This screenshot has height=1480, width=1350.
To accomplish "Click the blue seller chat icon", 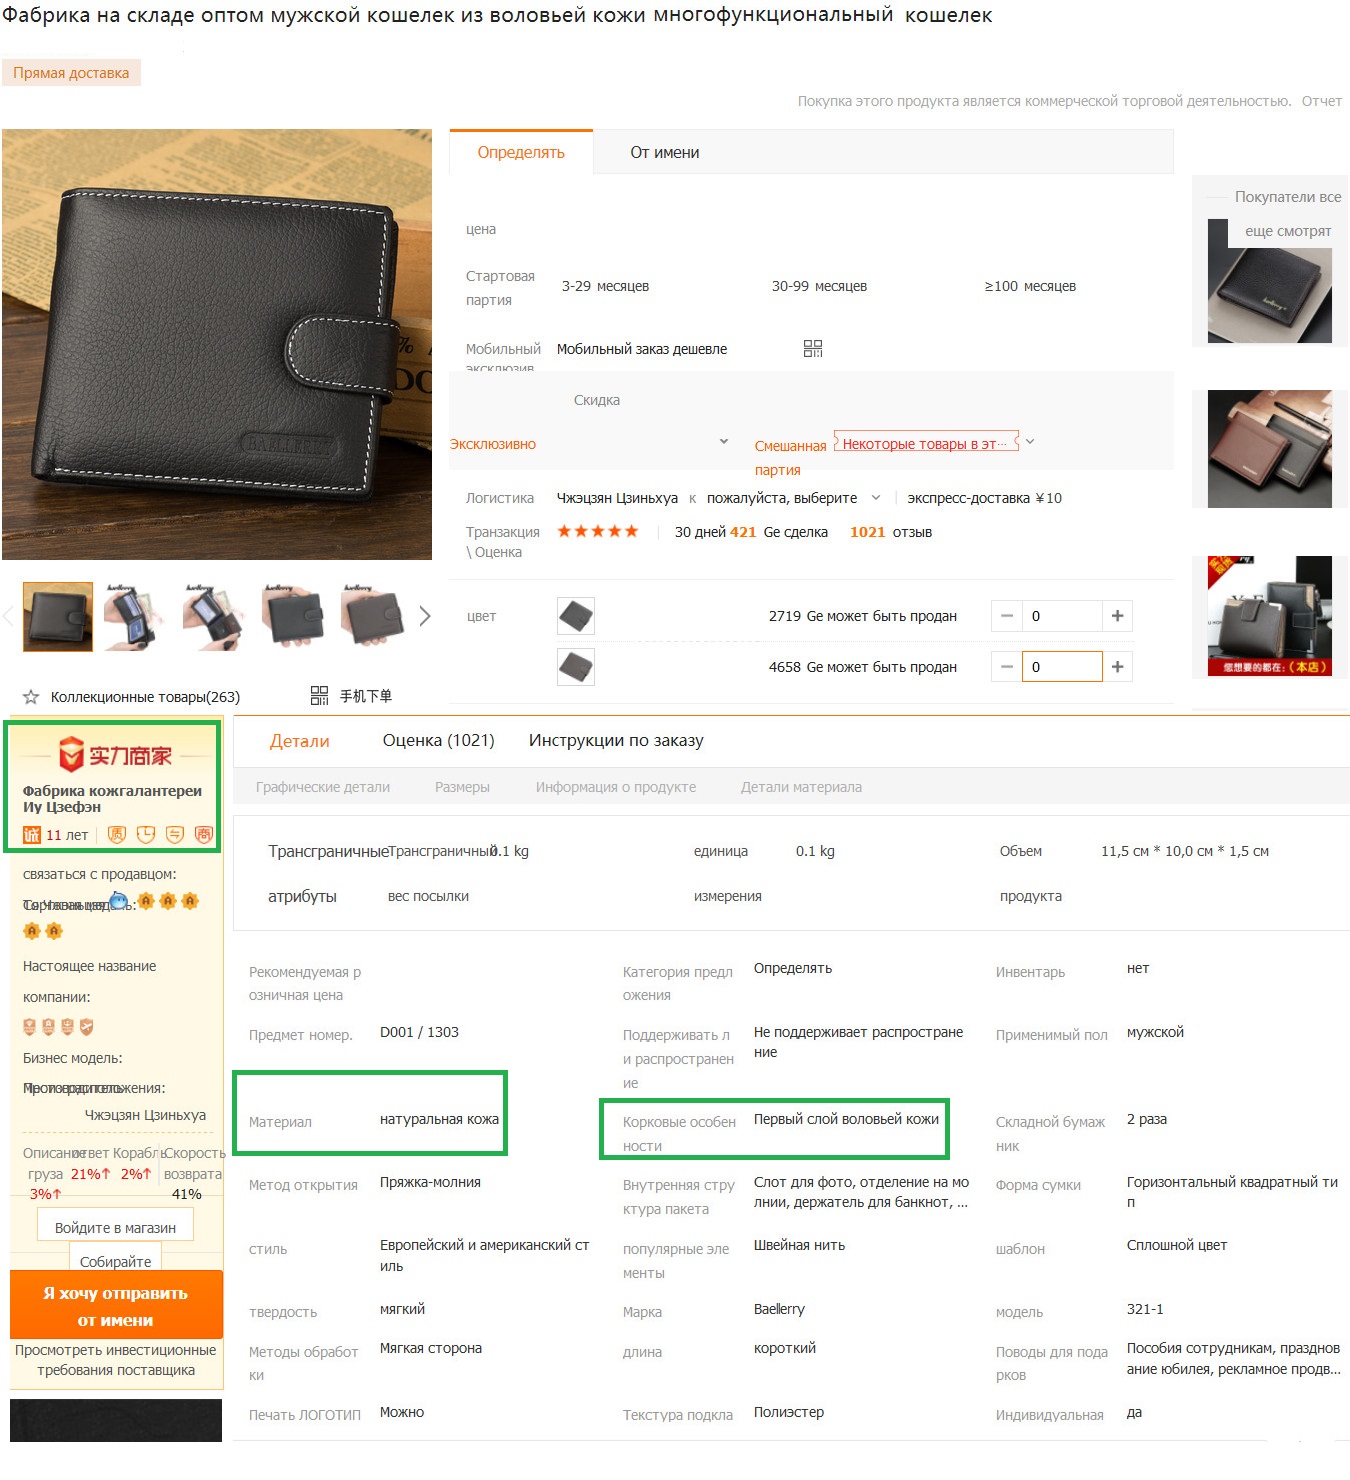I will [119, 901].
